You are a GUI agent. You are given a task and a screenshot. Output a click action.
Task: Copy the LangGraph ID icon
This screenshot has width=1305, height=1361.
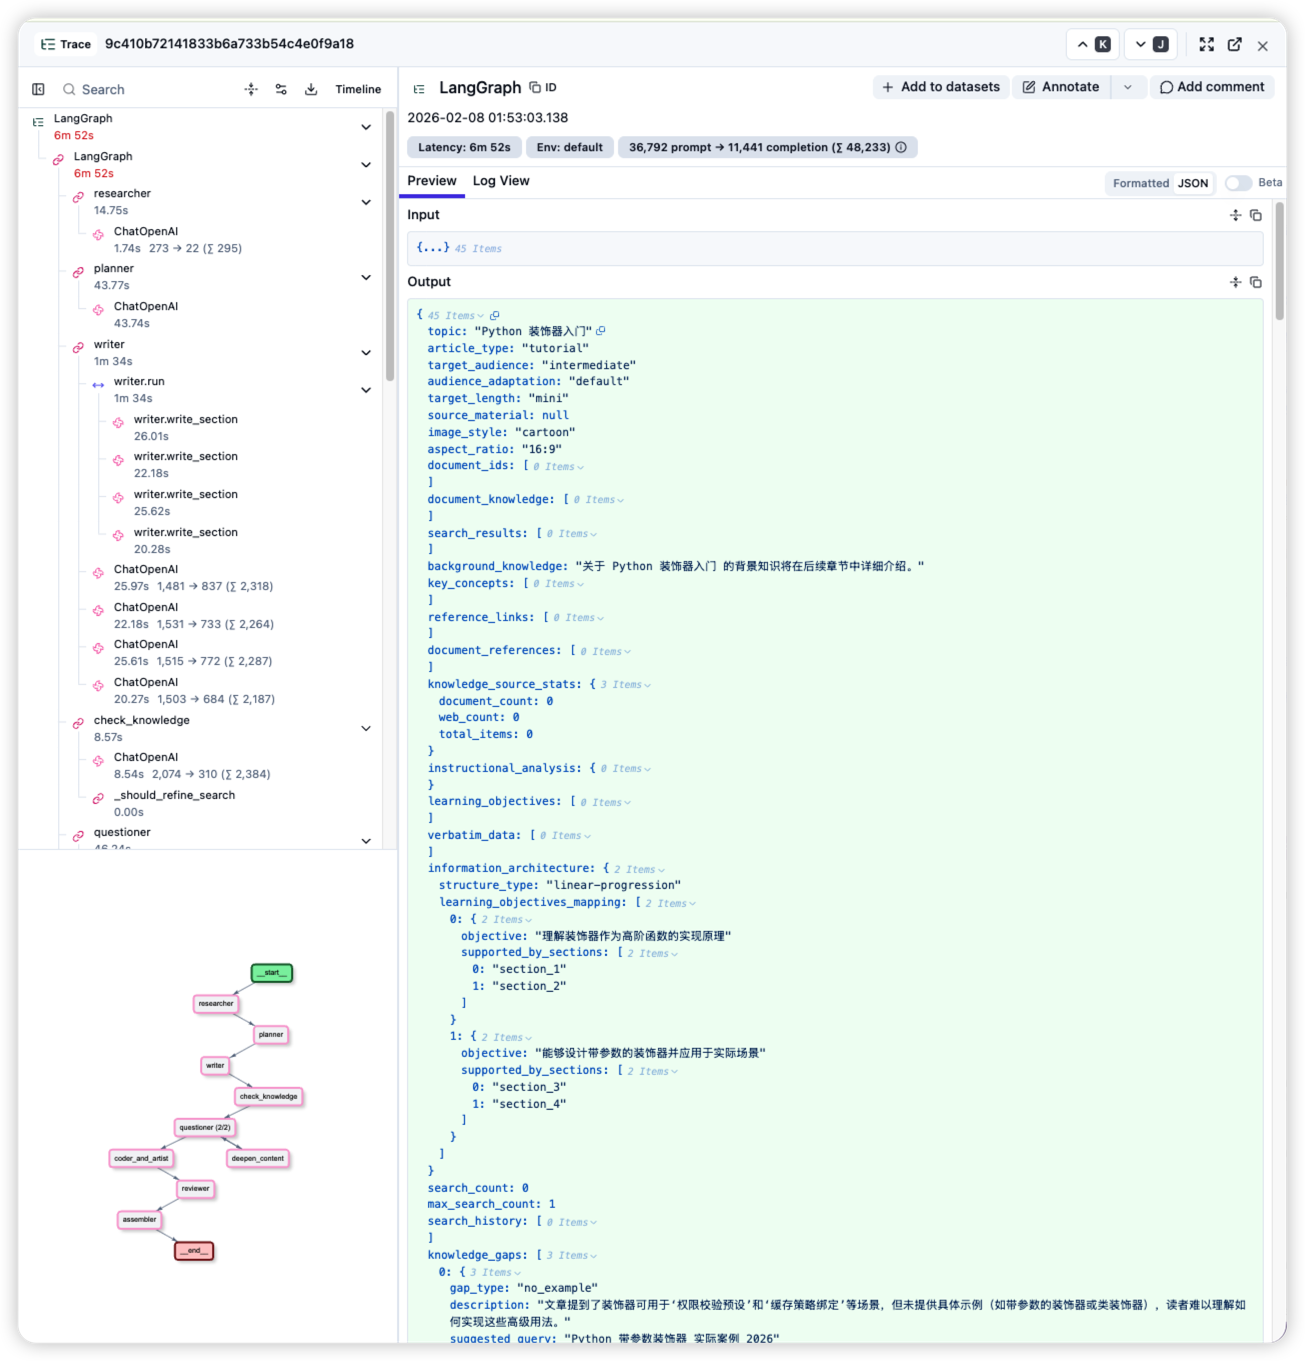[x=543, y=88]
